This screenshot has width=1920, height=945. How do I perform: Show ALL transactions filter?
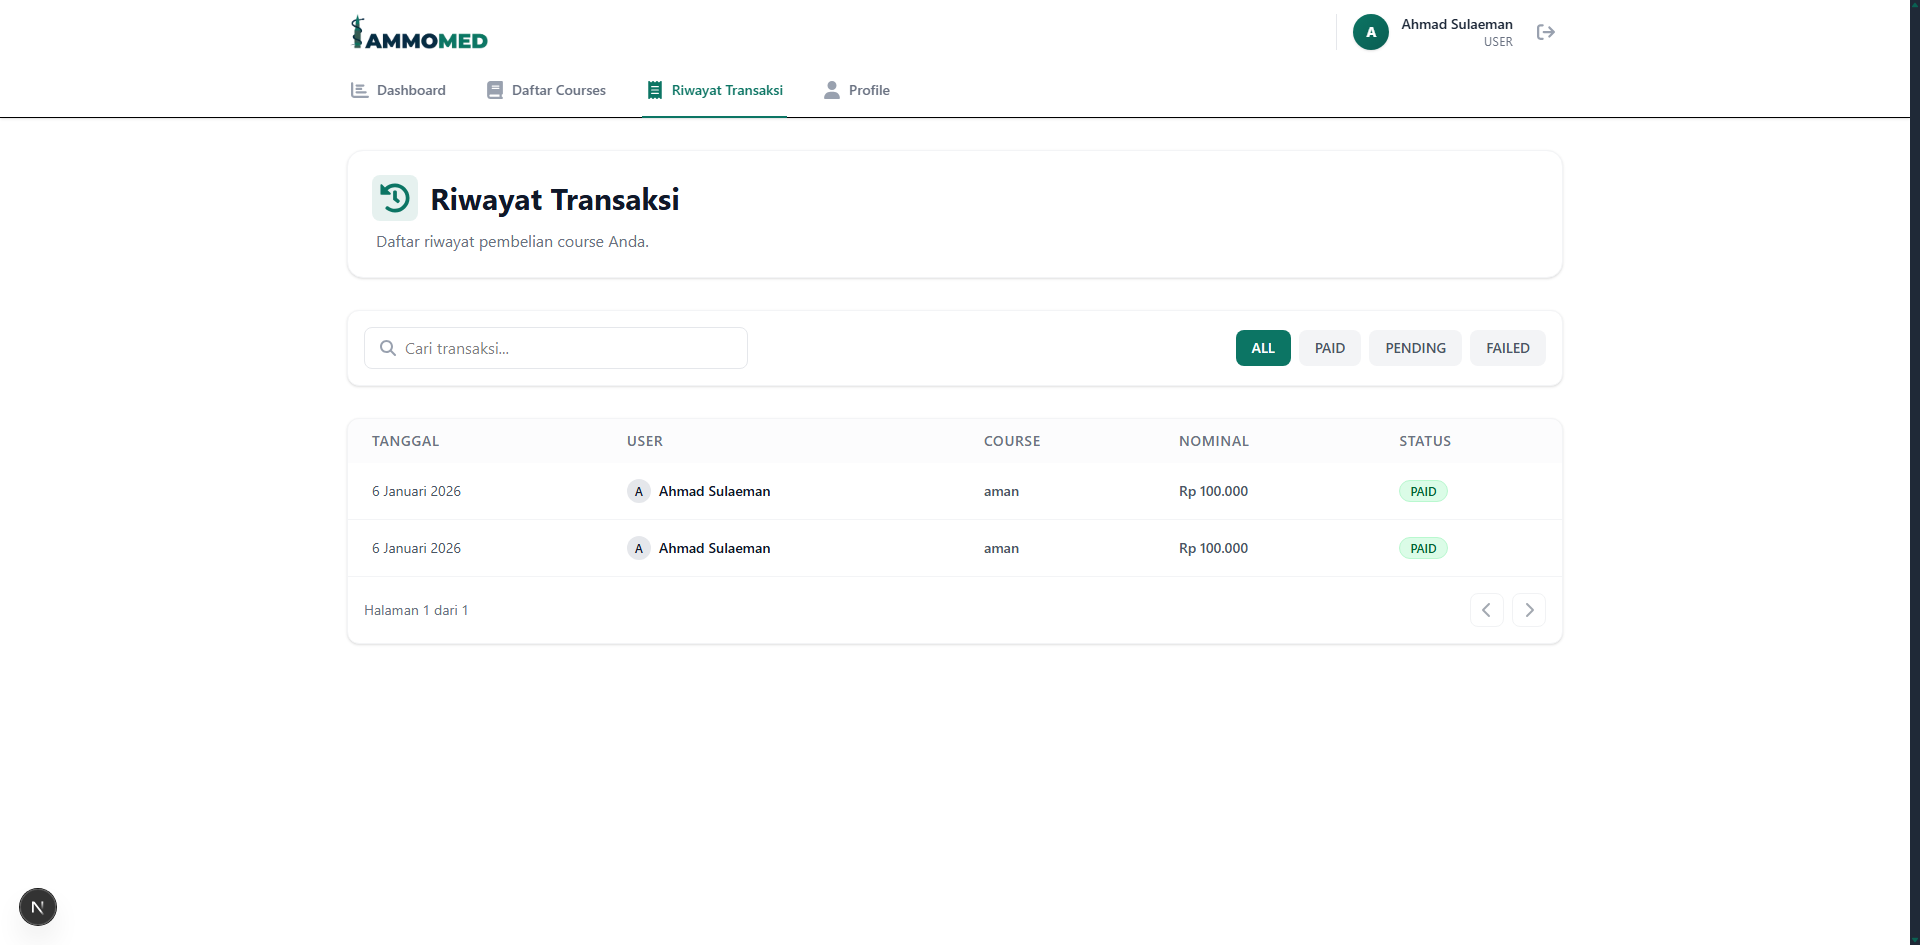click(x=1263, y=348)
